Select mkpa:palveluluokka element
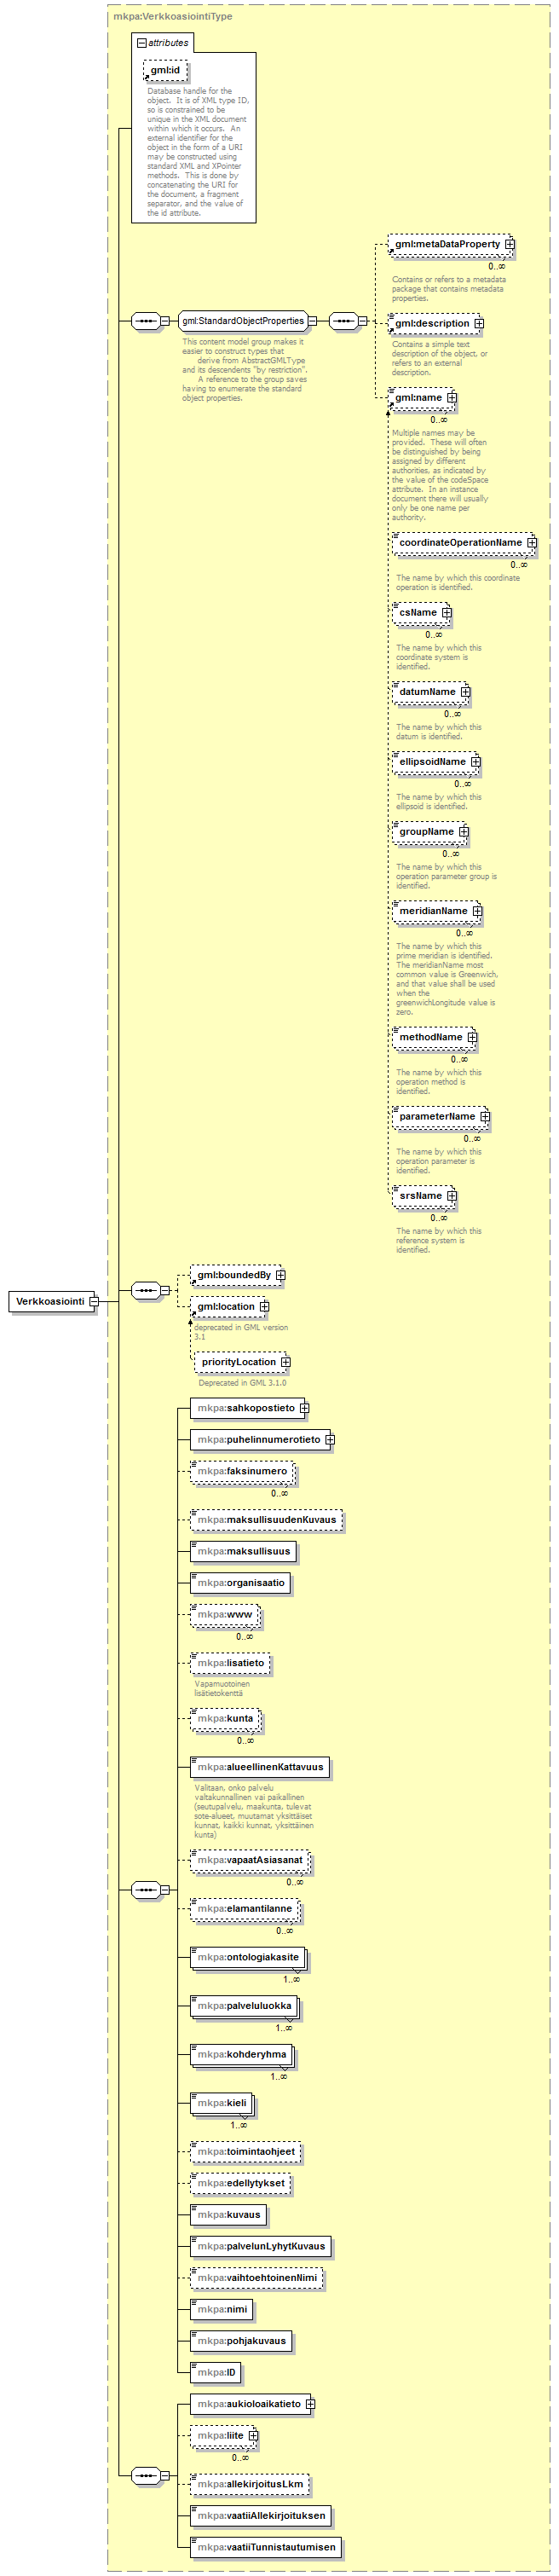The image size is (559, 2576). click(x=245, y=2006)
